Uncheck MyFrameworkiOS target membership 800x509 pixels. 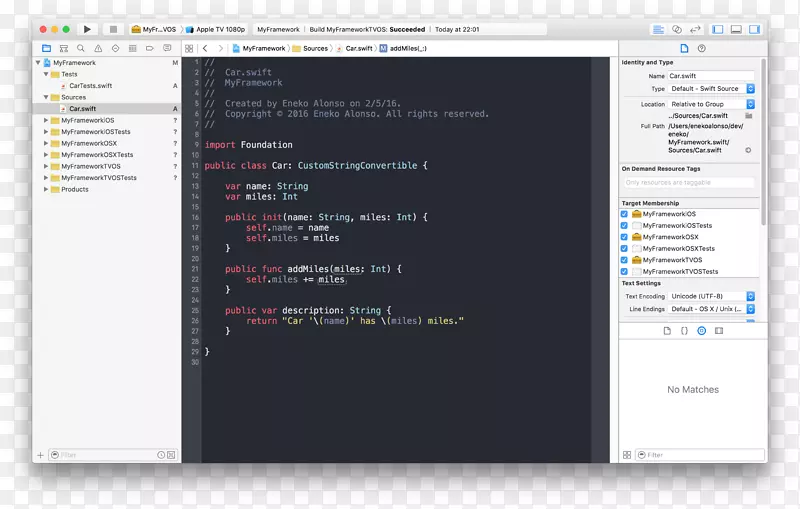point(625,214)
